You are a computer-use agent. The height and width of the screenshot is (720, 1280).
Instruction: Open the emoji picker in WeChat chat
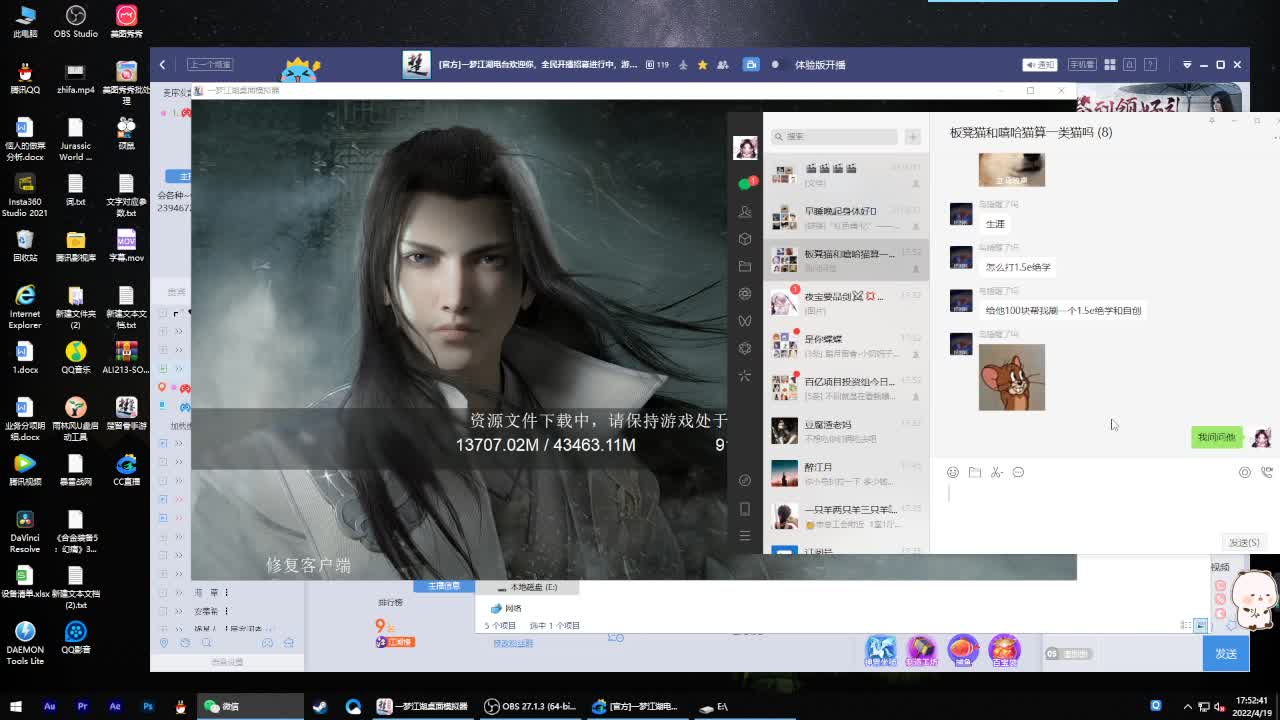point(953,472)
